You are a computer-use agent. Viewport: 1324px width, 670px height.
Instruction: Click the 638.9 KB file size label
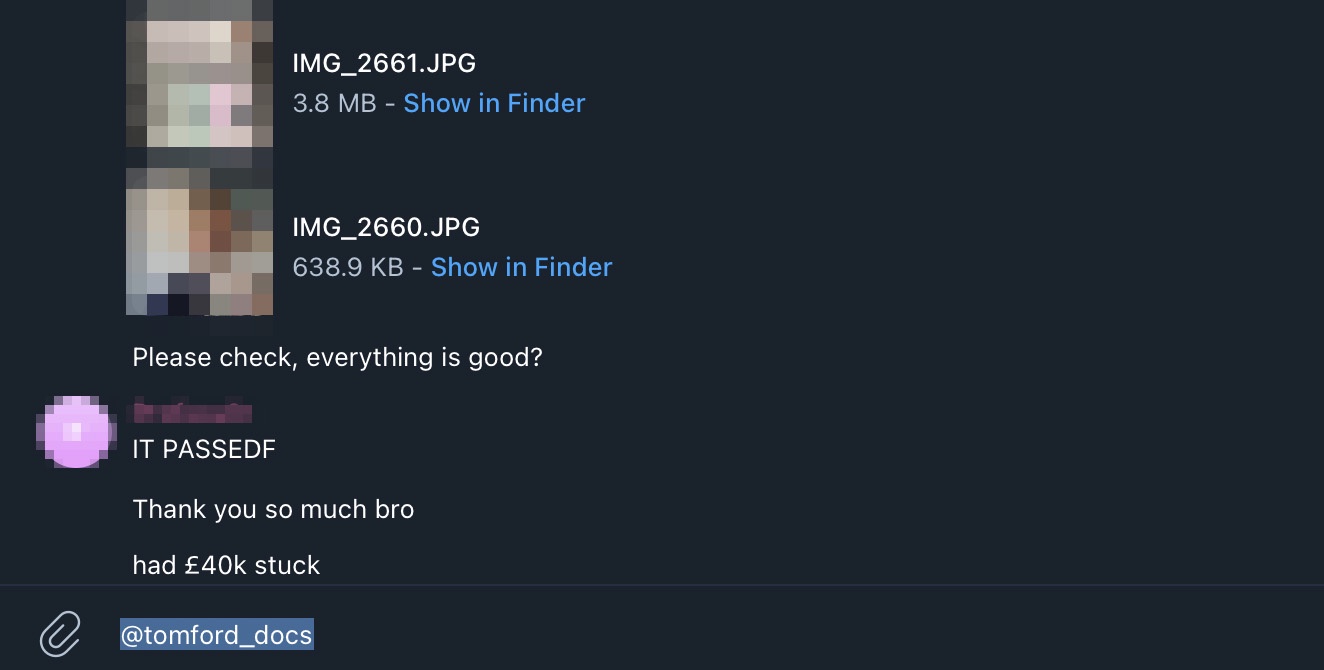tap(348, 267)
